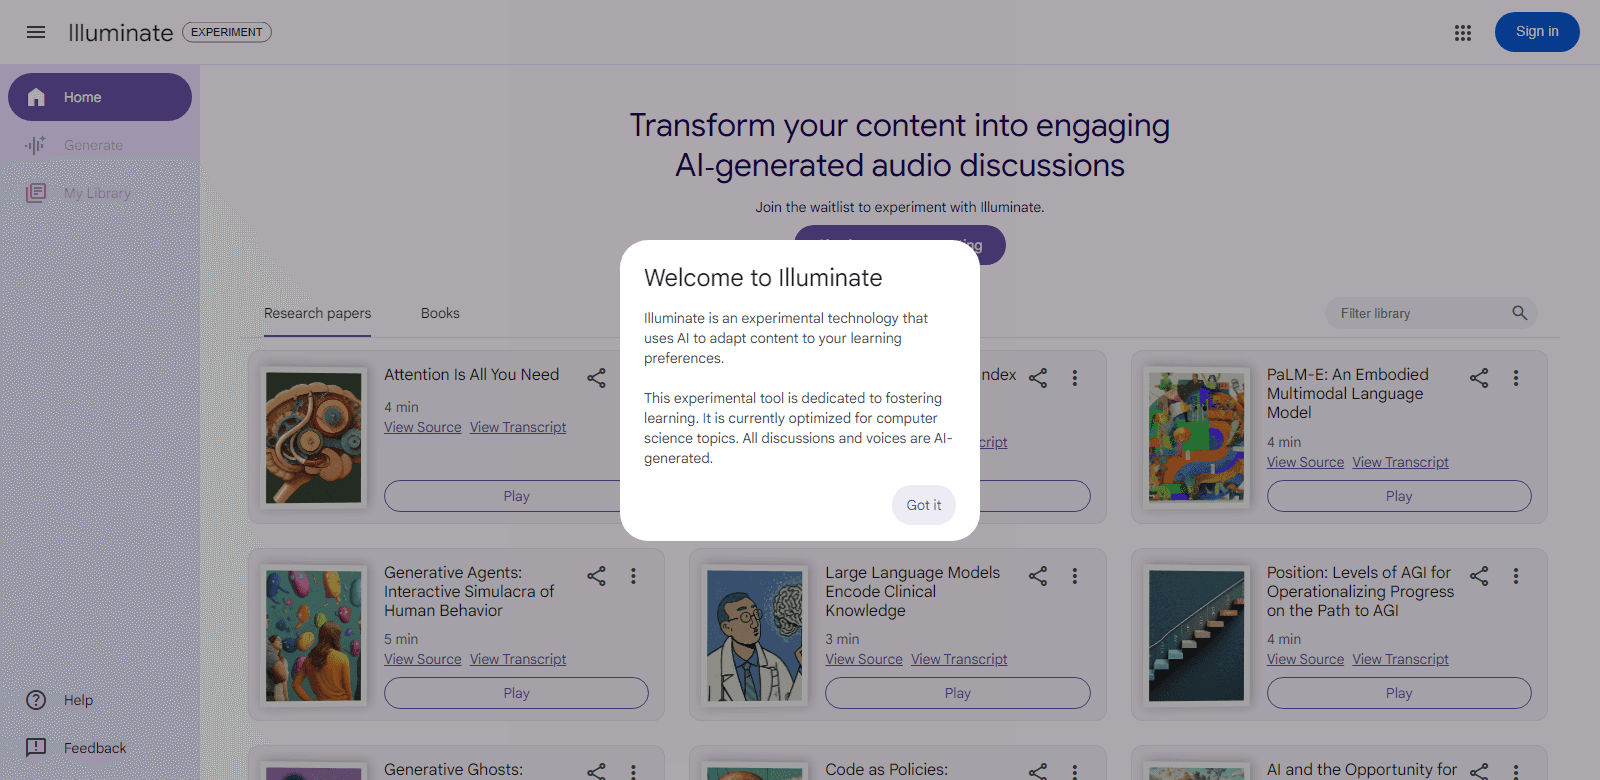
Task: Open more options for Clinical Knowledge card
Action: coord(1075,576)
